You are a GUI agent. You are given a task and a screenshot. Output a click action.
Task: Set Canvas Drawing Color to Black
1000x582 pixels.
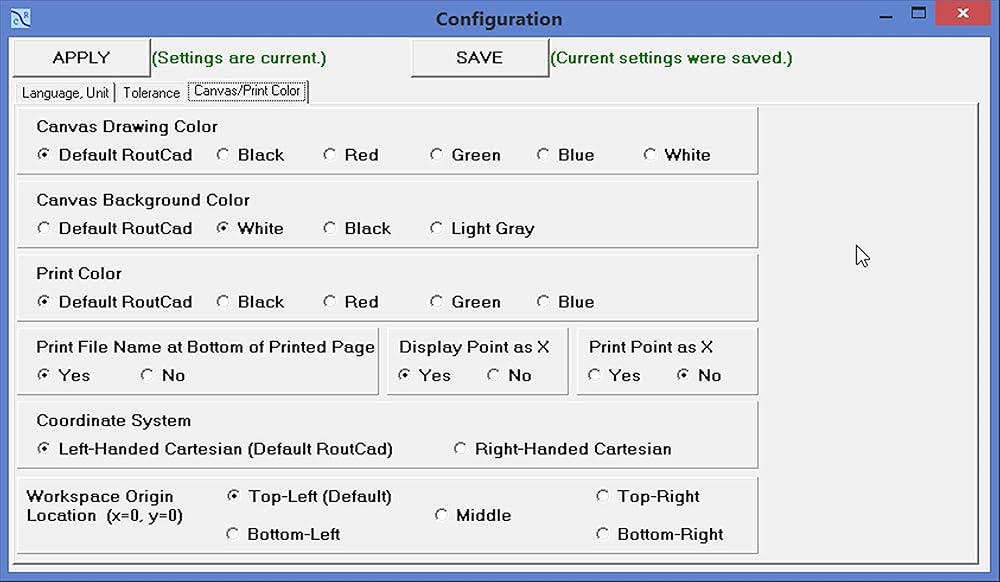(x=223, y=155)
